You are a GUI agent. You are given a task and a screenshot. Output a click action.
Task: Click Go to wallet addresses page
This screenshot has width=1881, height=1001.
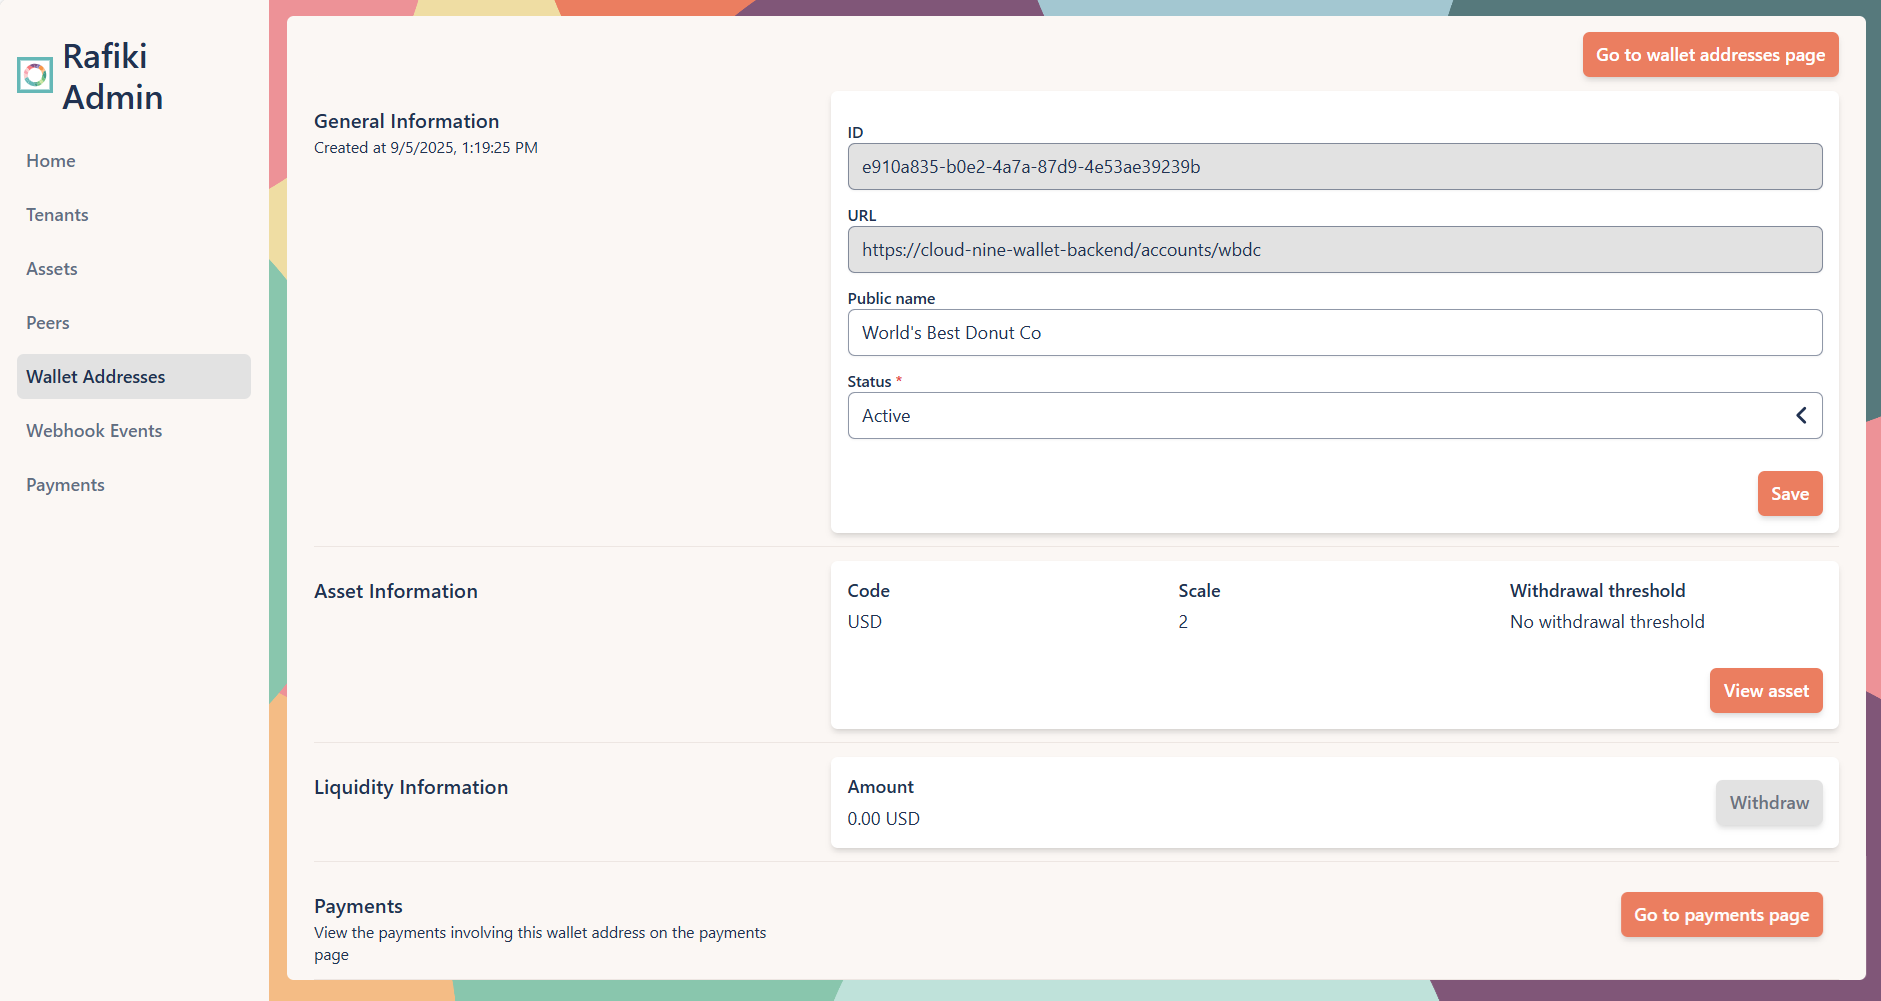click(x=1710, y=55)
